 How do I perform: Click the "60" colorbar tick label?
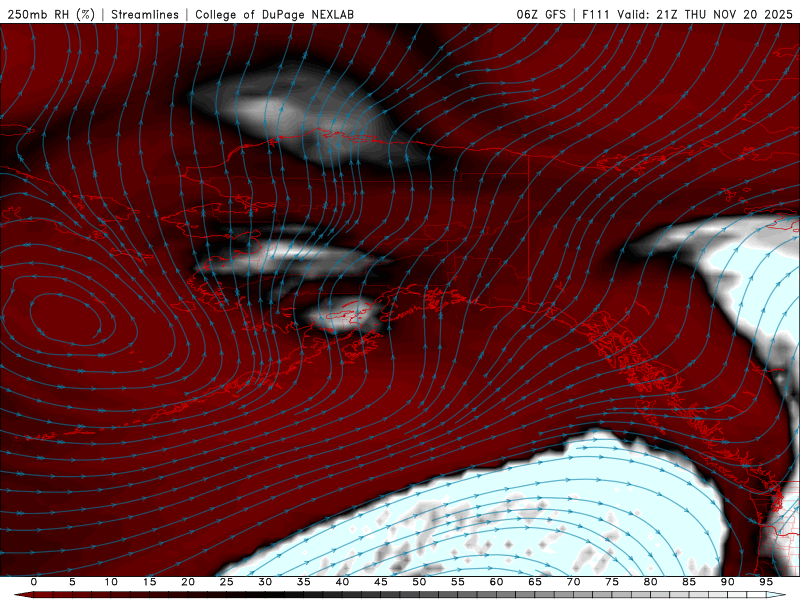[496, 582]
